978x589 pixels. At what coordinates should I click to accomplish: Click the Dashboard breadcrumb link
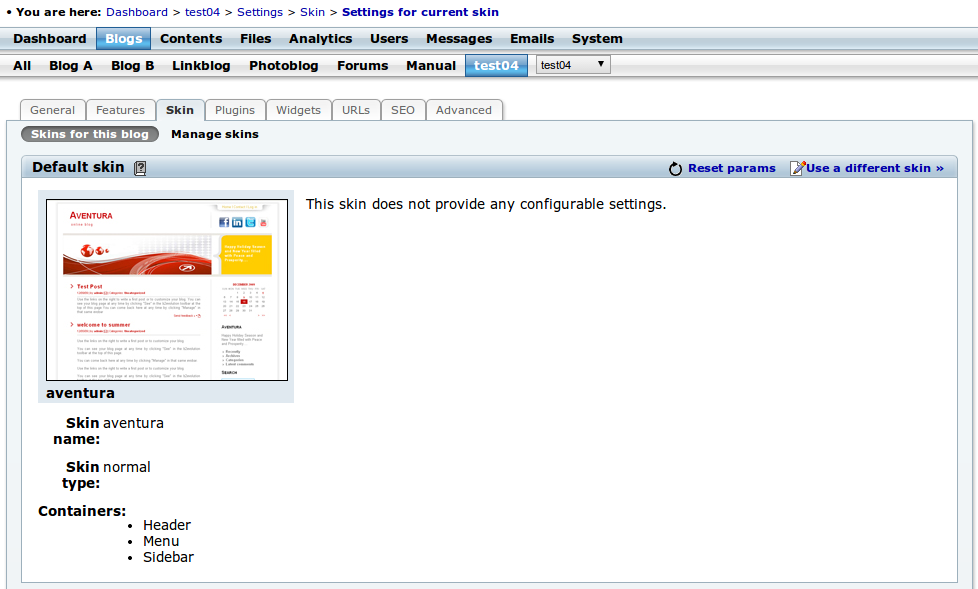pos(137,12)
